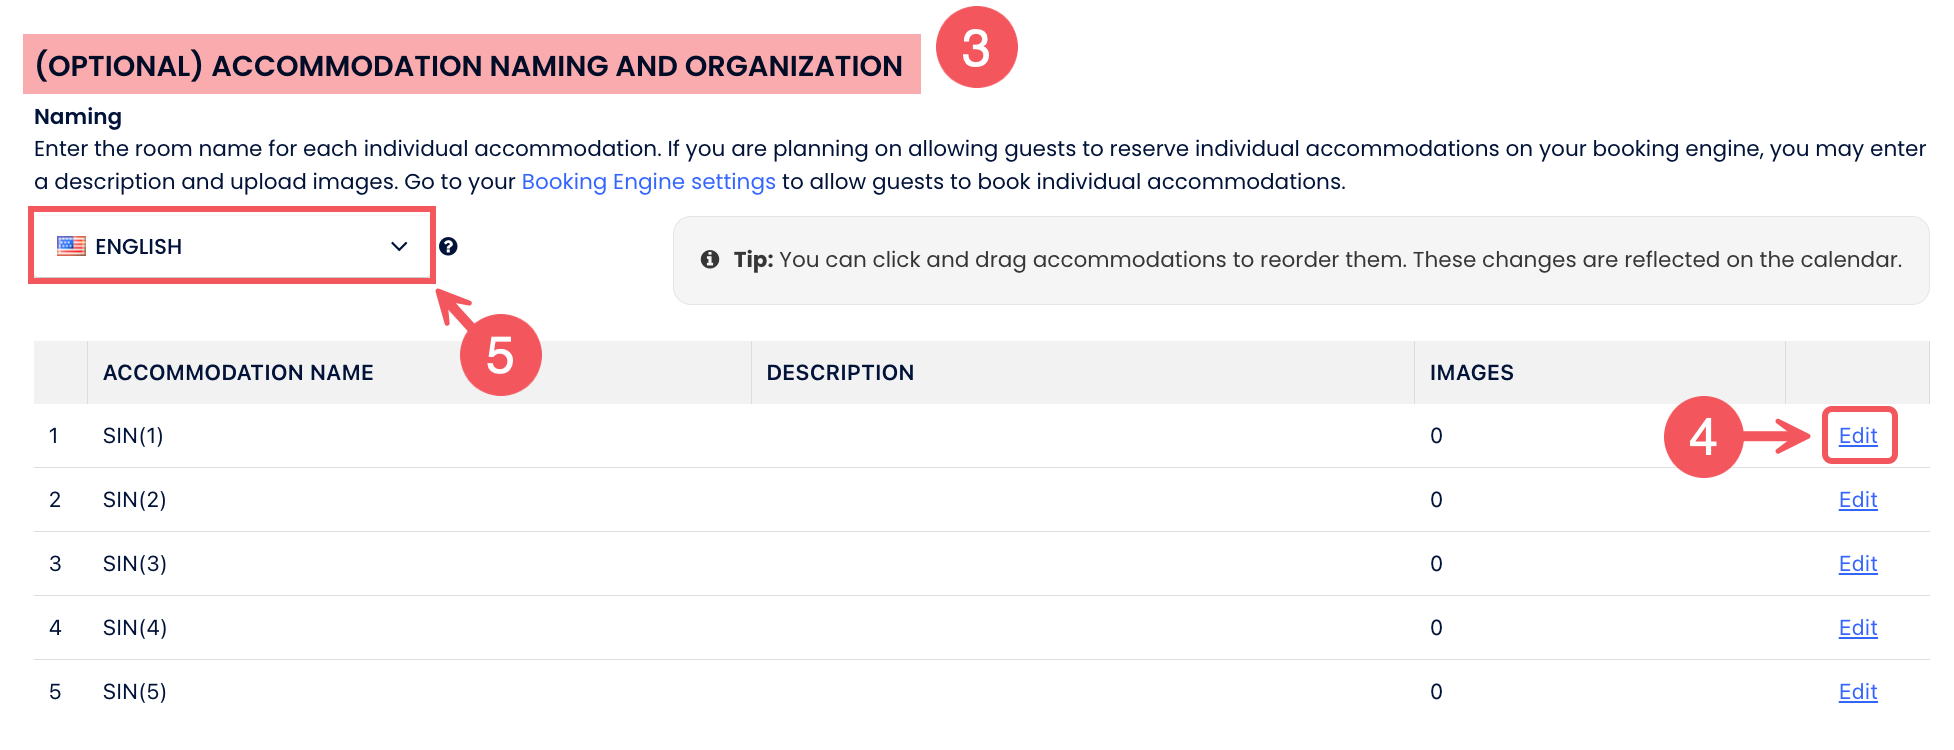Click the info icon beside Tip
The height and width of the screenshot is (750, 1954).
tap(710, 260)
